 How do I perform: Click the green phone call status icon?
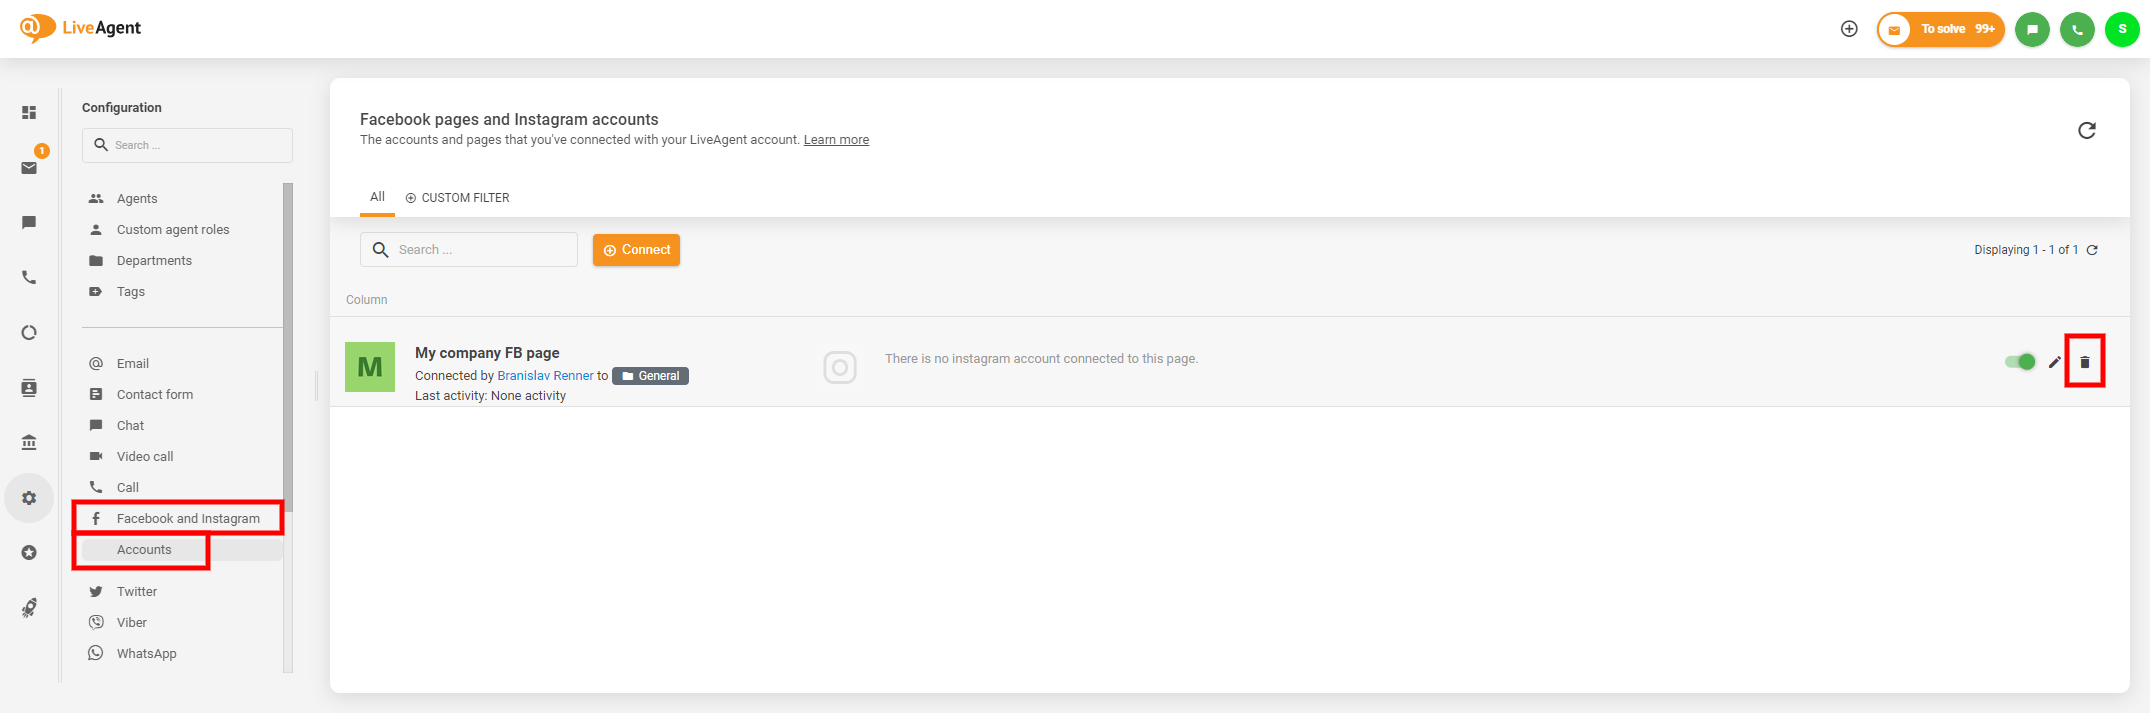coord(2077,29)
